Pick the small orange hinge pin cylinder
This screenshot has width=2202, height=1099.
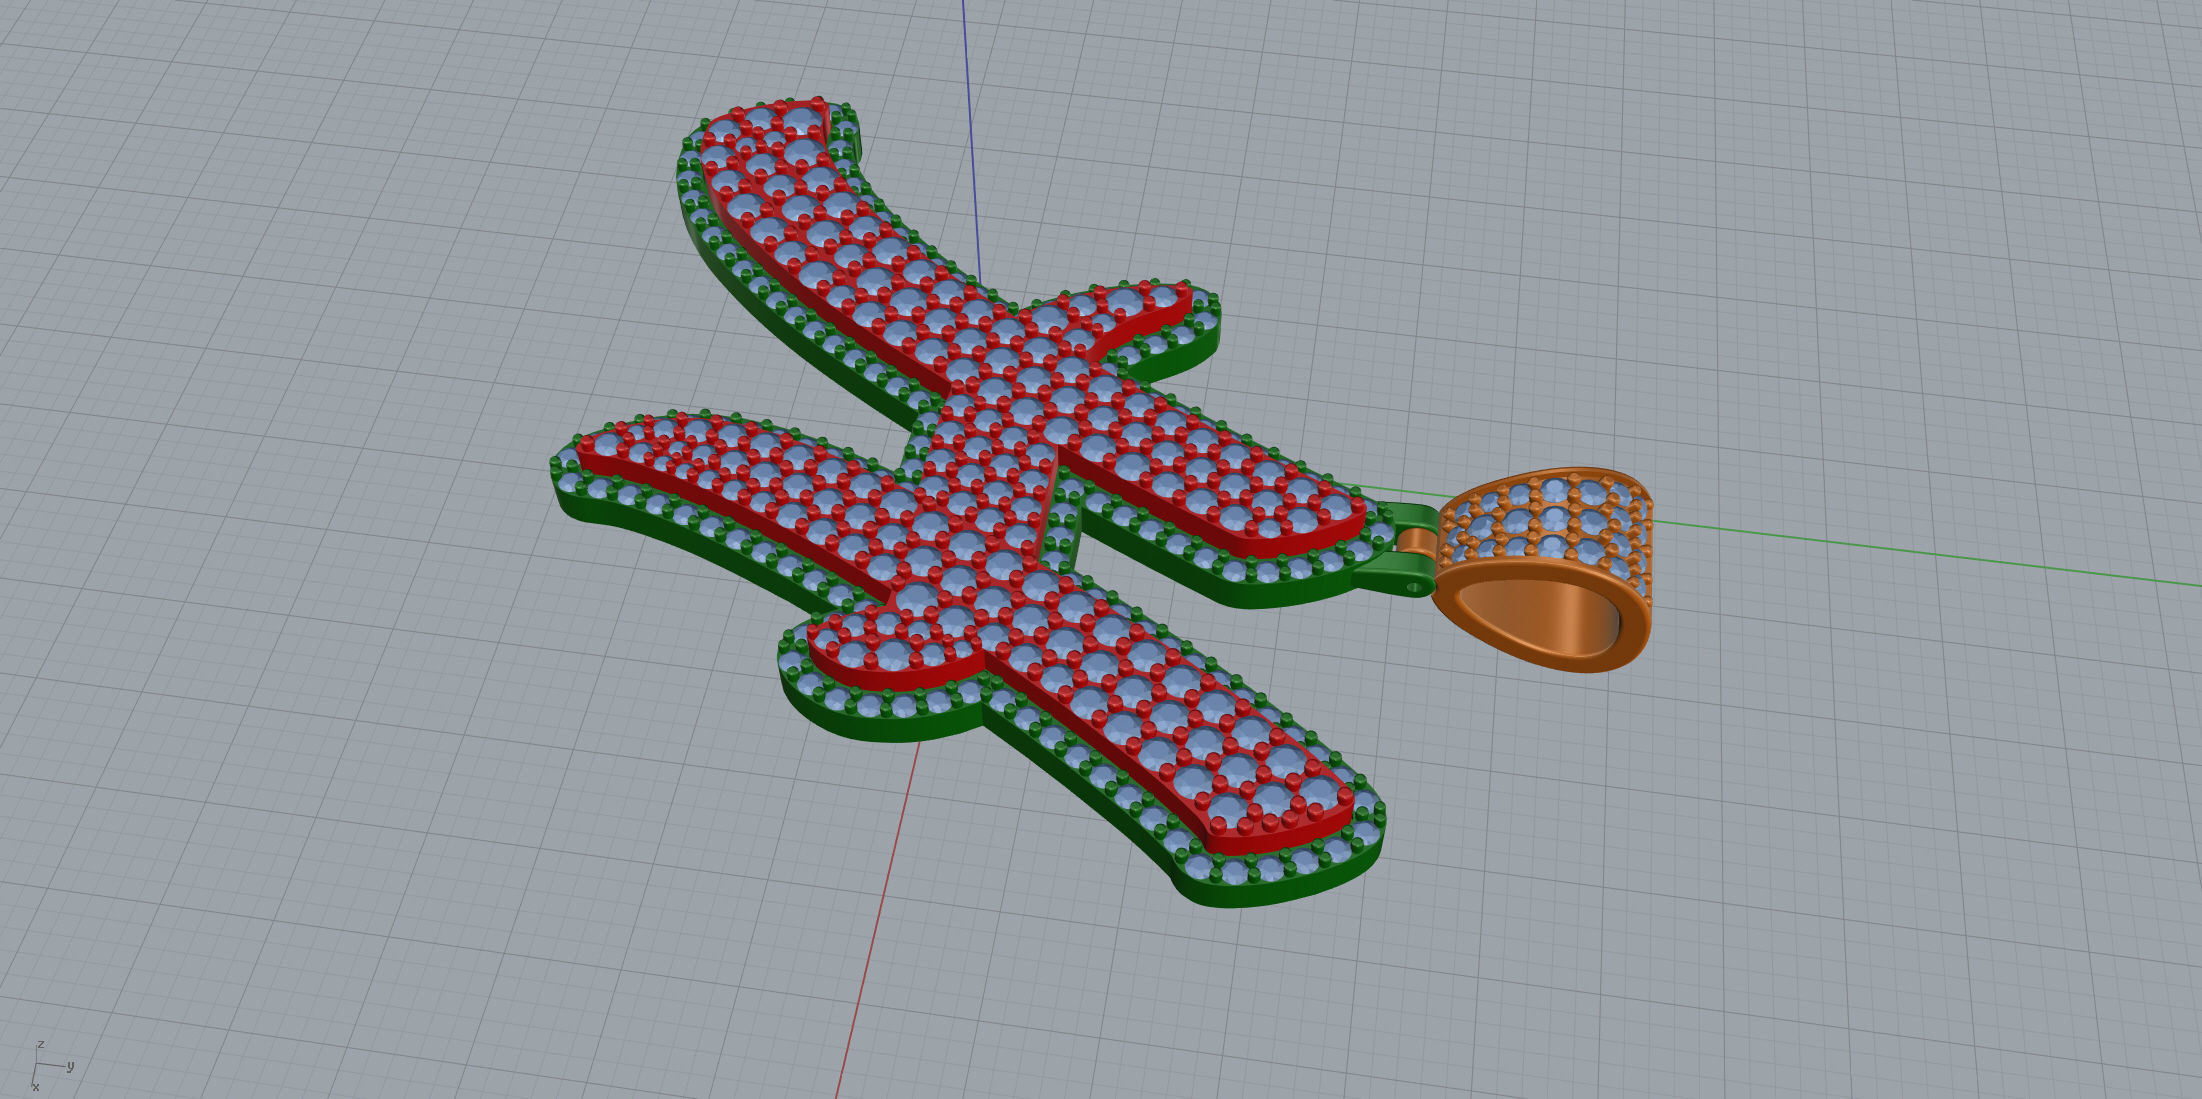[x=1417, y=541]
